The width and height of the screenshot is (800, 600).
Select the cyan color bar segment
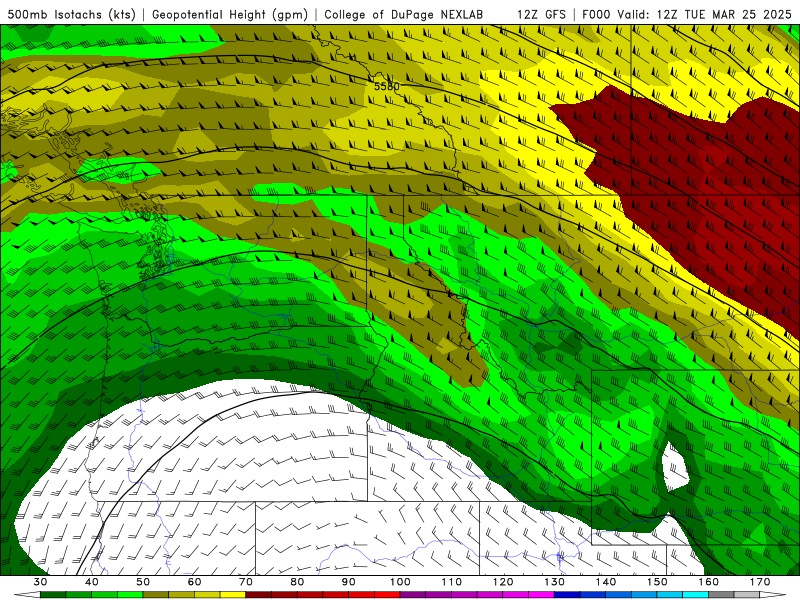[695, 594]
